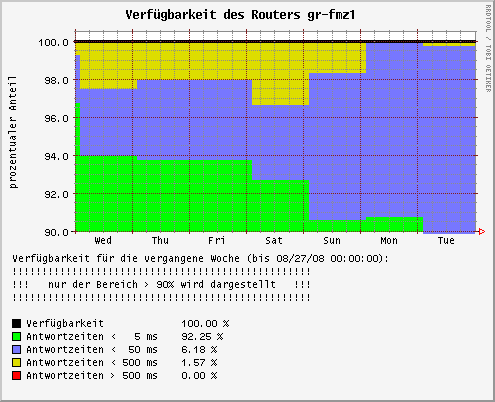This screenshot has width=495, height=402.
Task: Click the value '6.18 %' in legend
Action: point(199,349)
